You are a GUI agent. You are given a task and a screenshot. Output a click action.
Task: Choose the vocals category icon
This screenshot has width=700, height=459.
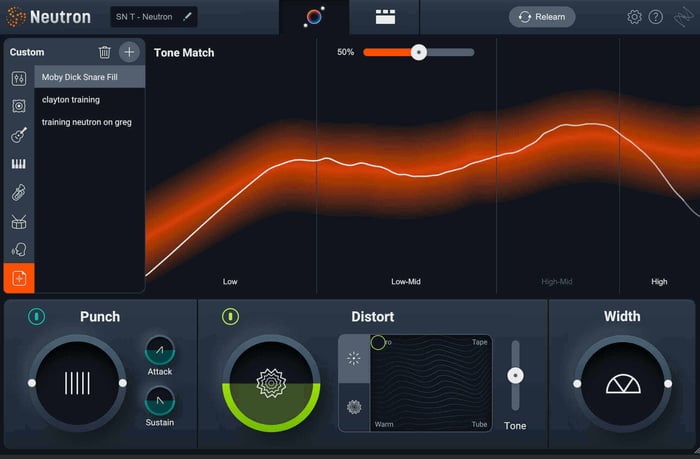19,250
